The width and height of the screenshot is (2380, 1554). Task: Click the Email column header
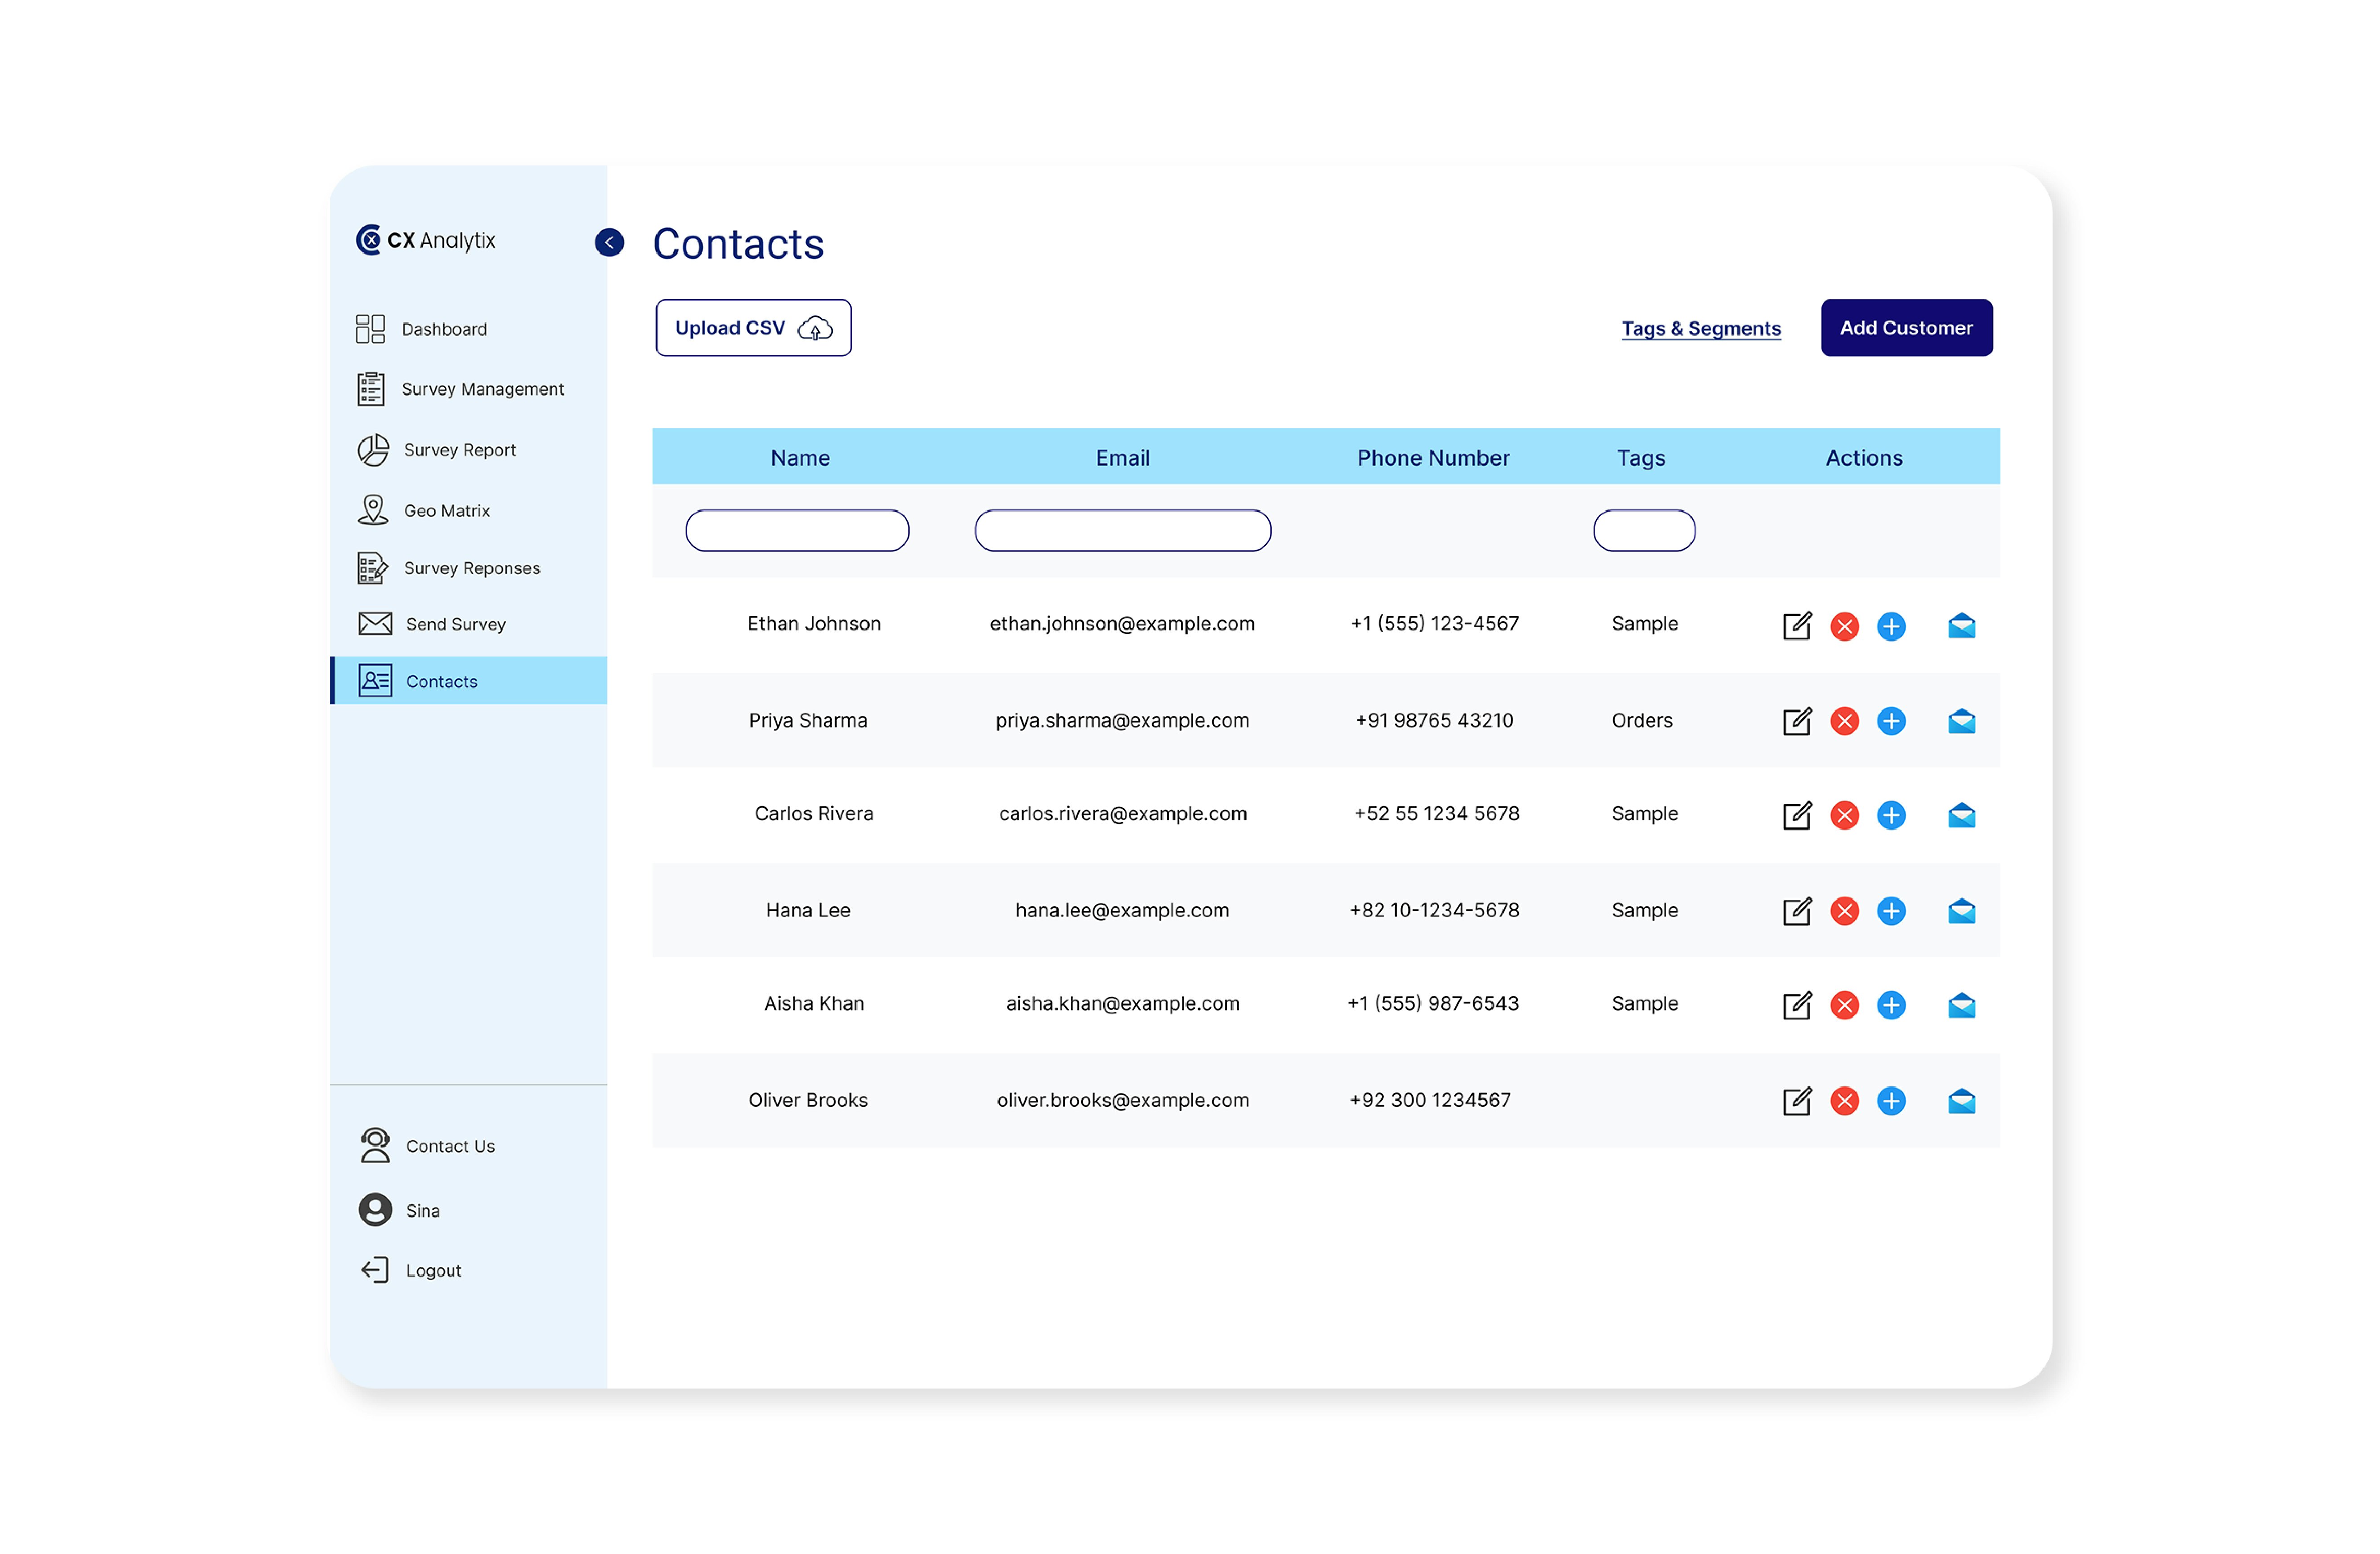point(1123,458)
